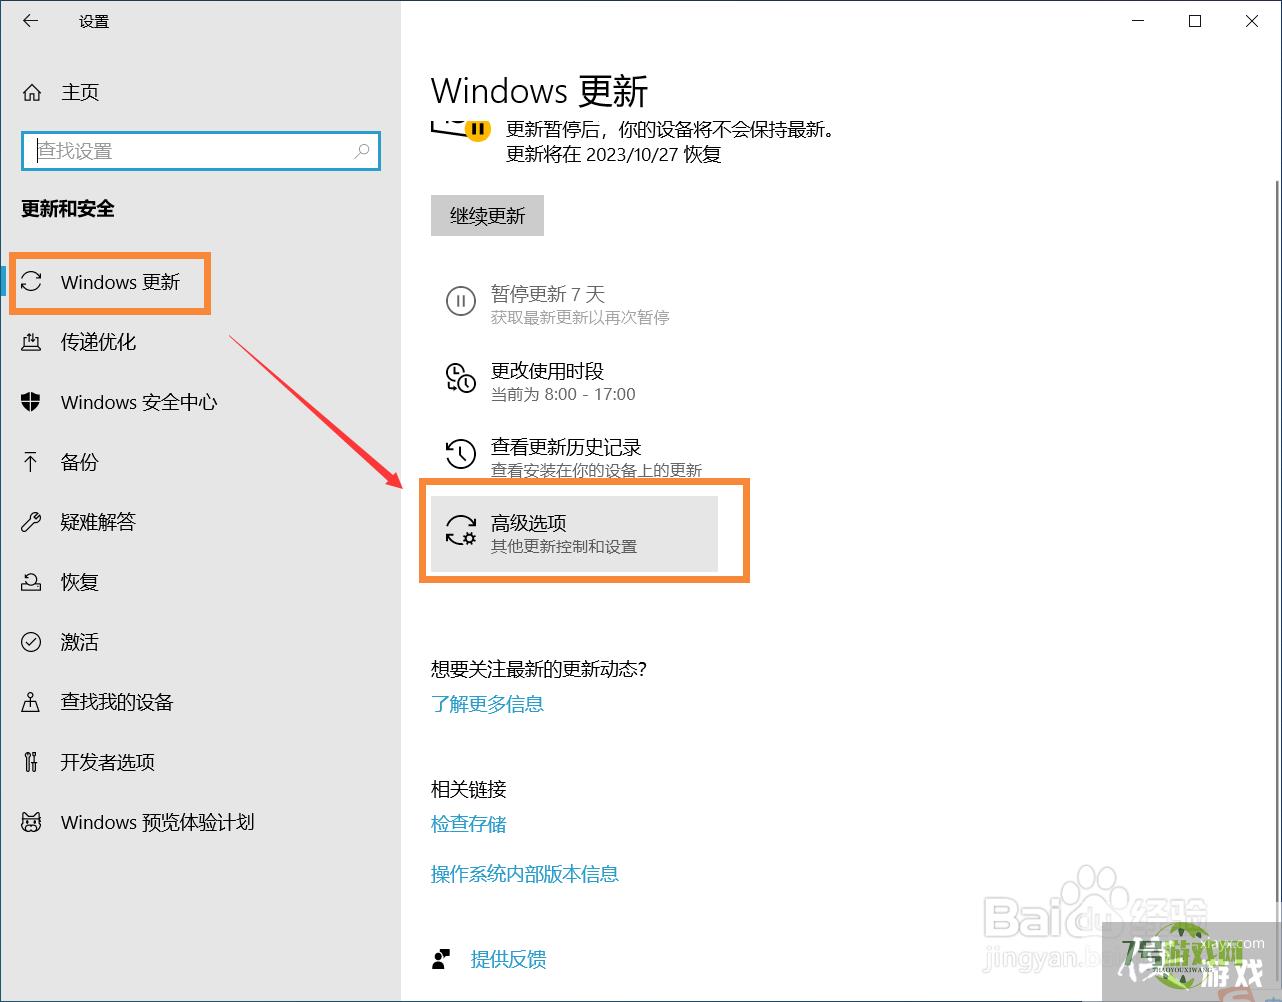
Task: Click the feedback person icon near 提供反馈
Action: (441, 959)
